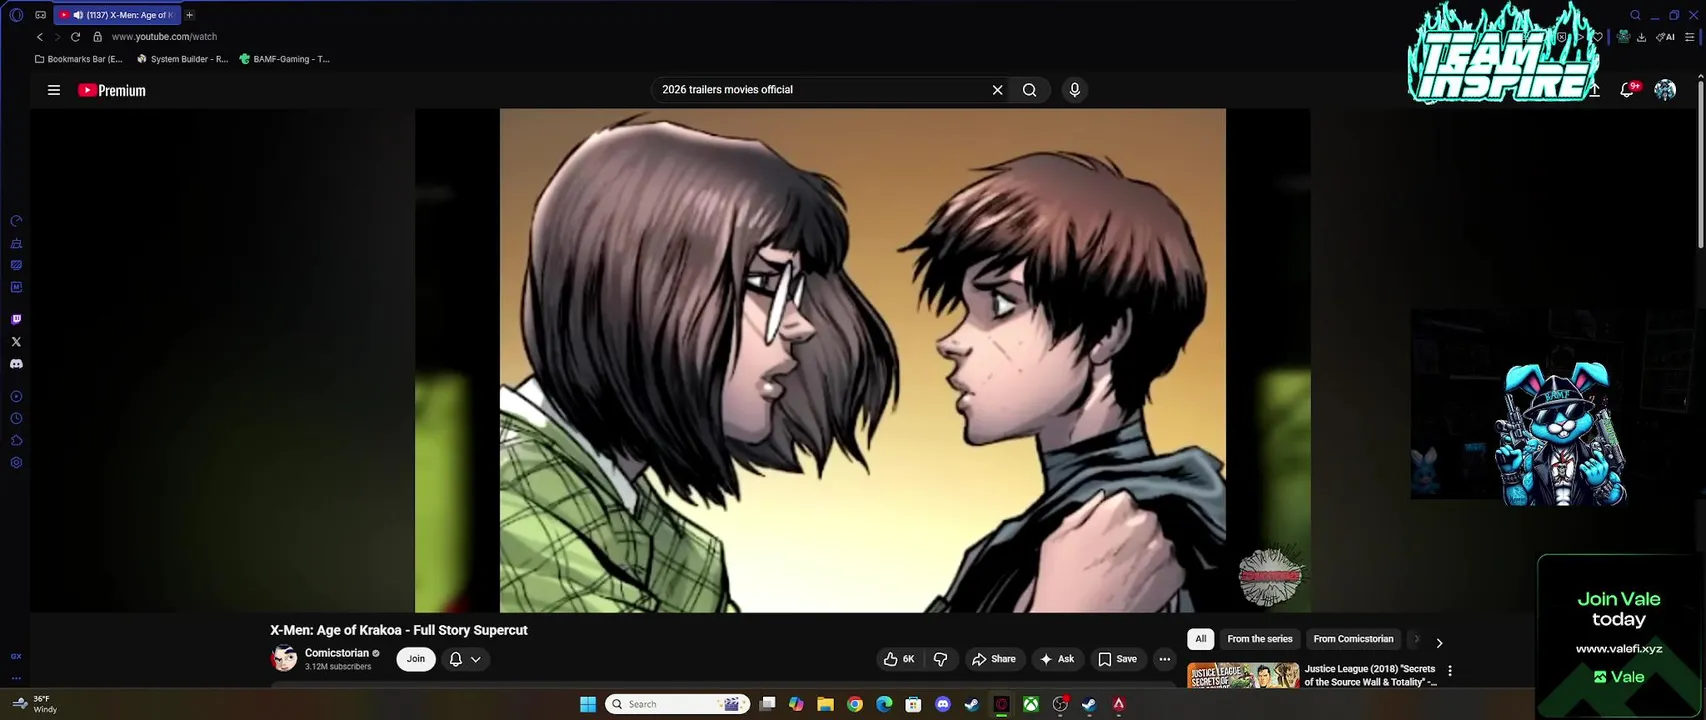Image resolution: width=1706 pixels, height=720 pixels.
Task: Open YouTube notifications bell
Action: click(x=1628, y=90)
